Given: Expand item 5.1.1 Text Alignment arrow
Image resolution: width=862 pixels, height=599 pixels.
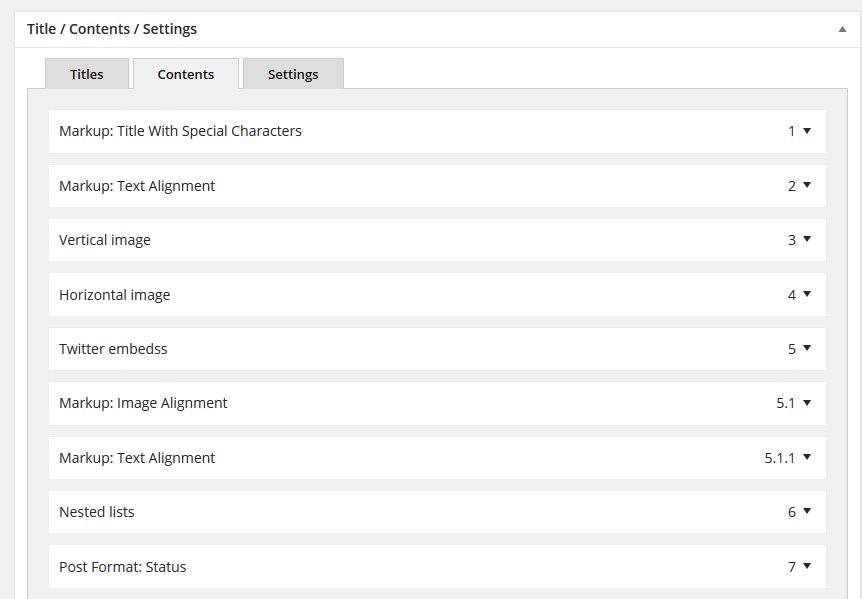Looking at the screenshot, I should (806, 458).
